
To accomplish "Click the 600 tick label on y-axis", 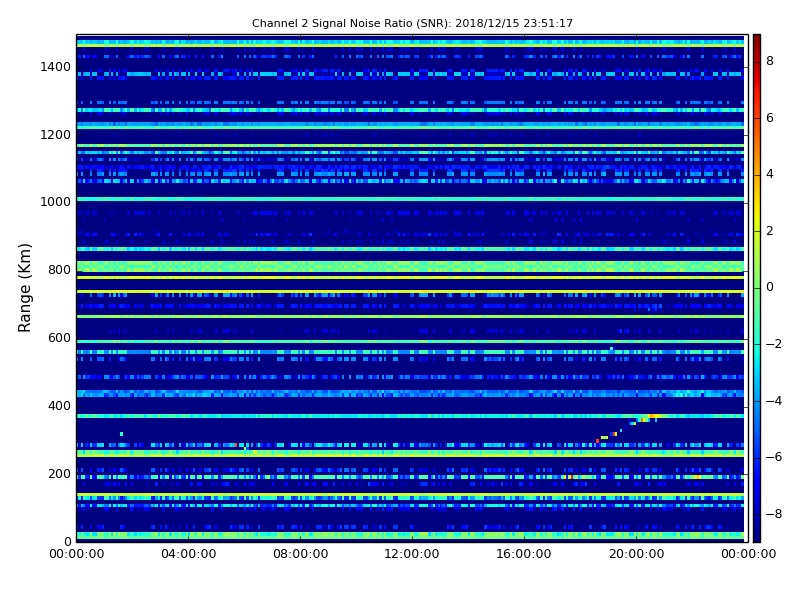I will [59, 338].
